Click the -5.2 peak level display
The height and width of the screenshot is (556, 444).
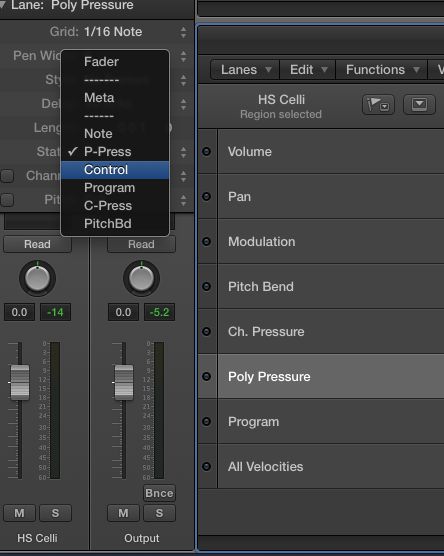click(x=159, y=312)
